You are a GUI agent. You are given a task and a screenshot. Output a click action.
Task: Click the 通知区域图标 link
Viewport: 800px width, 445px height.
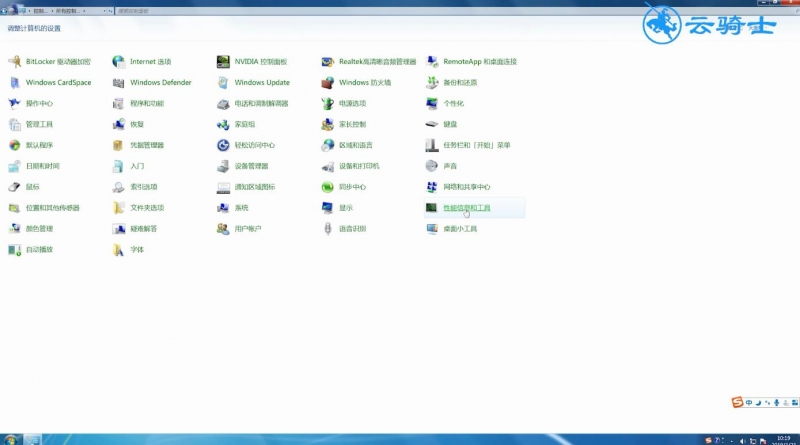[x=255, y=187]
